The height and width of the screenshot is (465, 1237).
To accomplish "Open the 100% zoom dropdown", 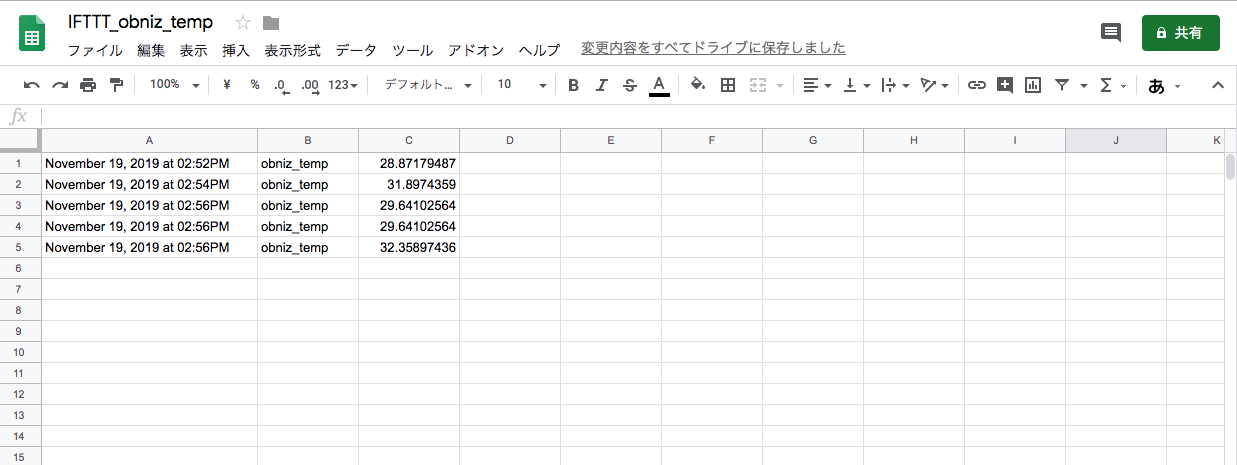I will [x=174, y=85].
